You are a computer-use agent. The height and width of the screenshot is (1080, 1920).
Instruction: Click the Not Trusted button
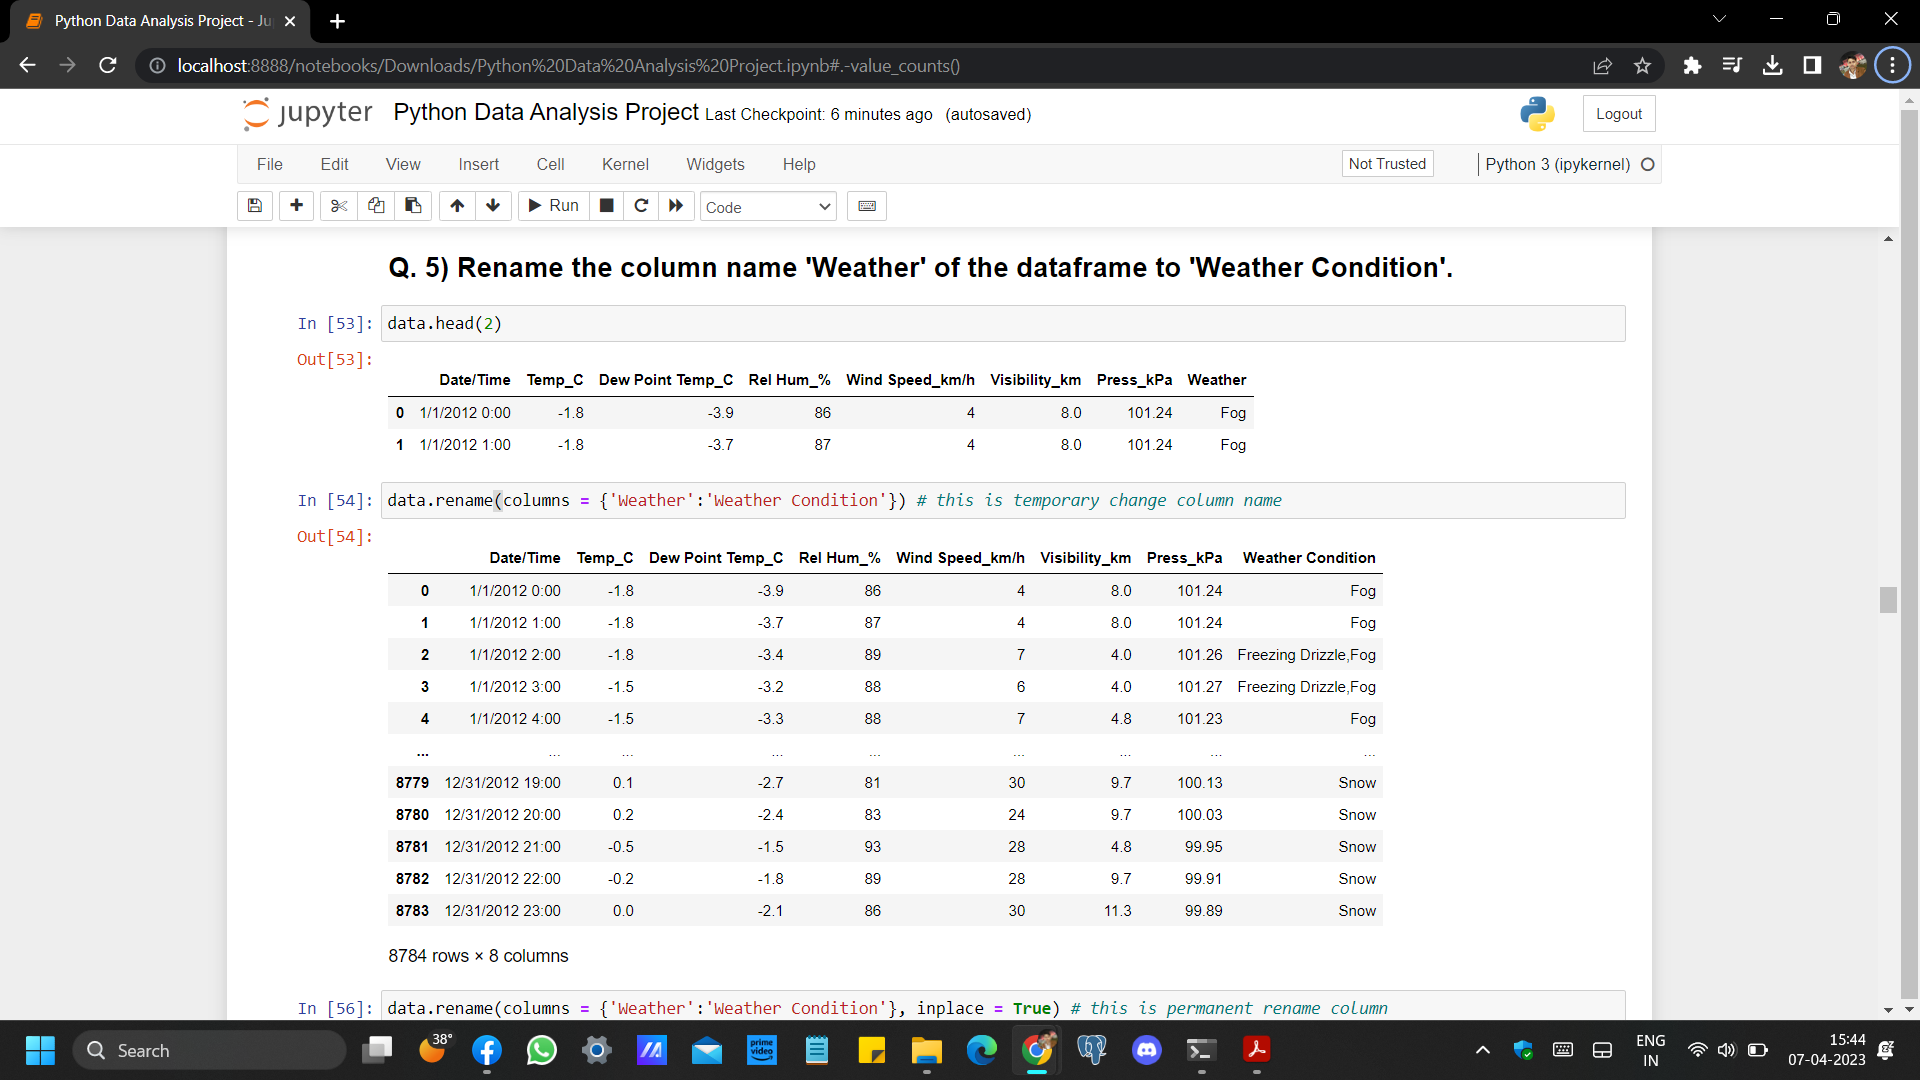click(x=1387, y=164)
